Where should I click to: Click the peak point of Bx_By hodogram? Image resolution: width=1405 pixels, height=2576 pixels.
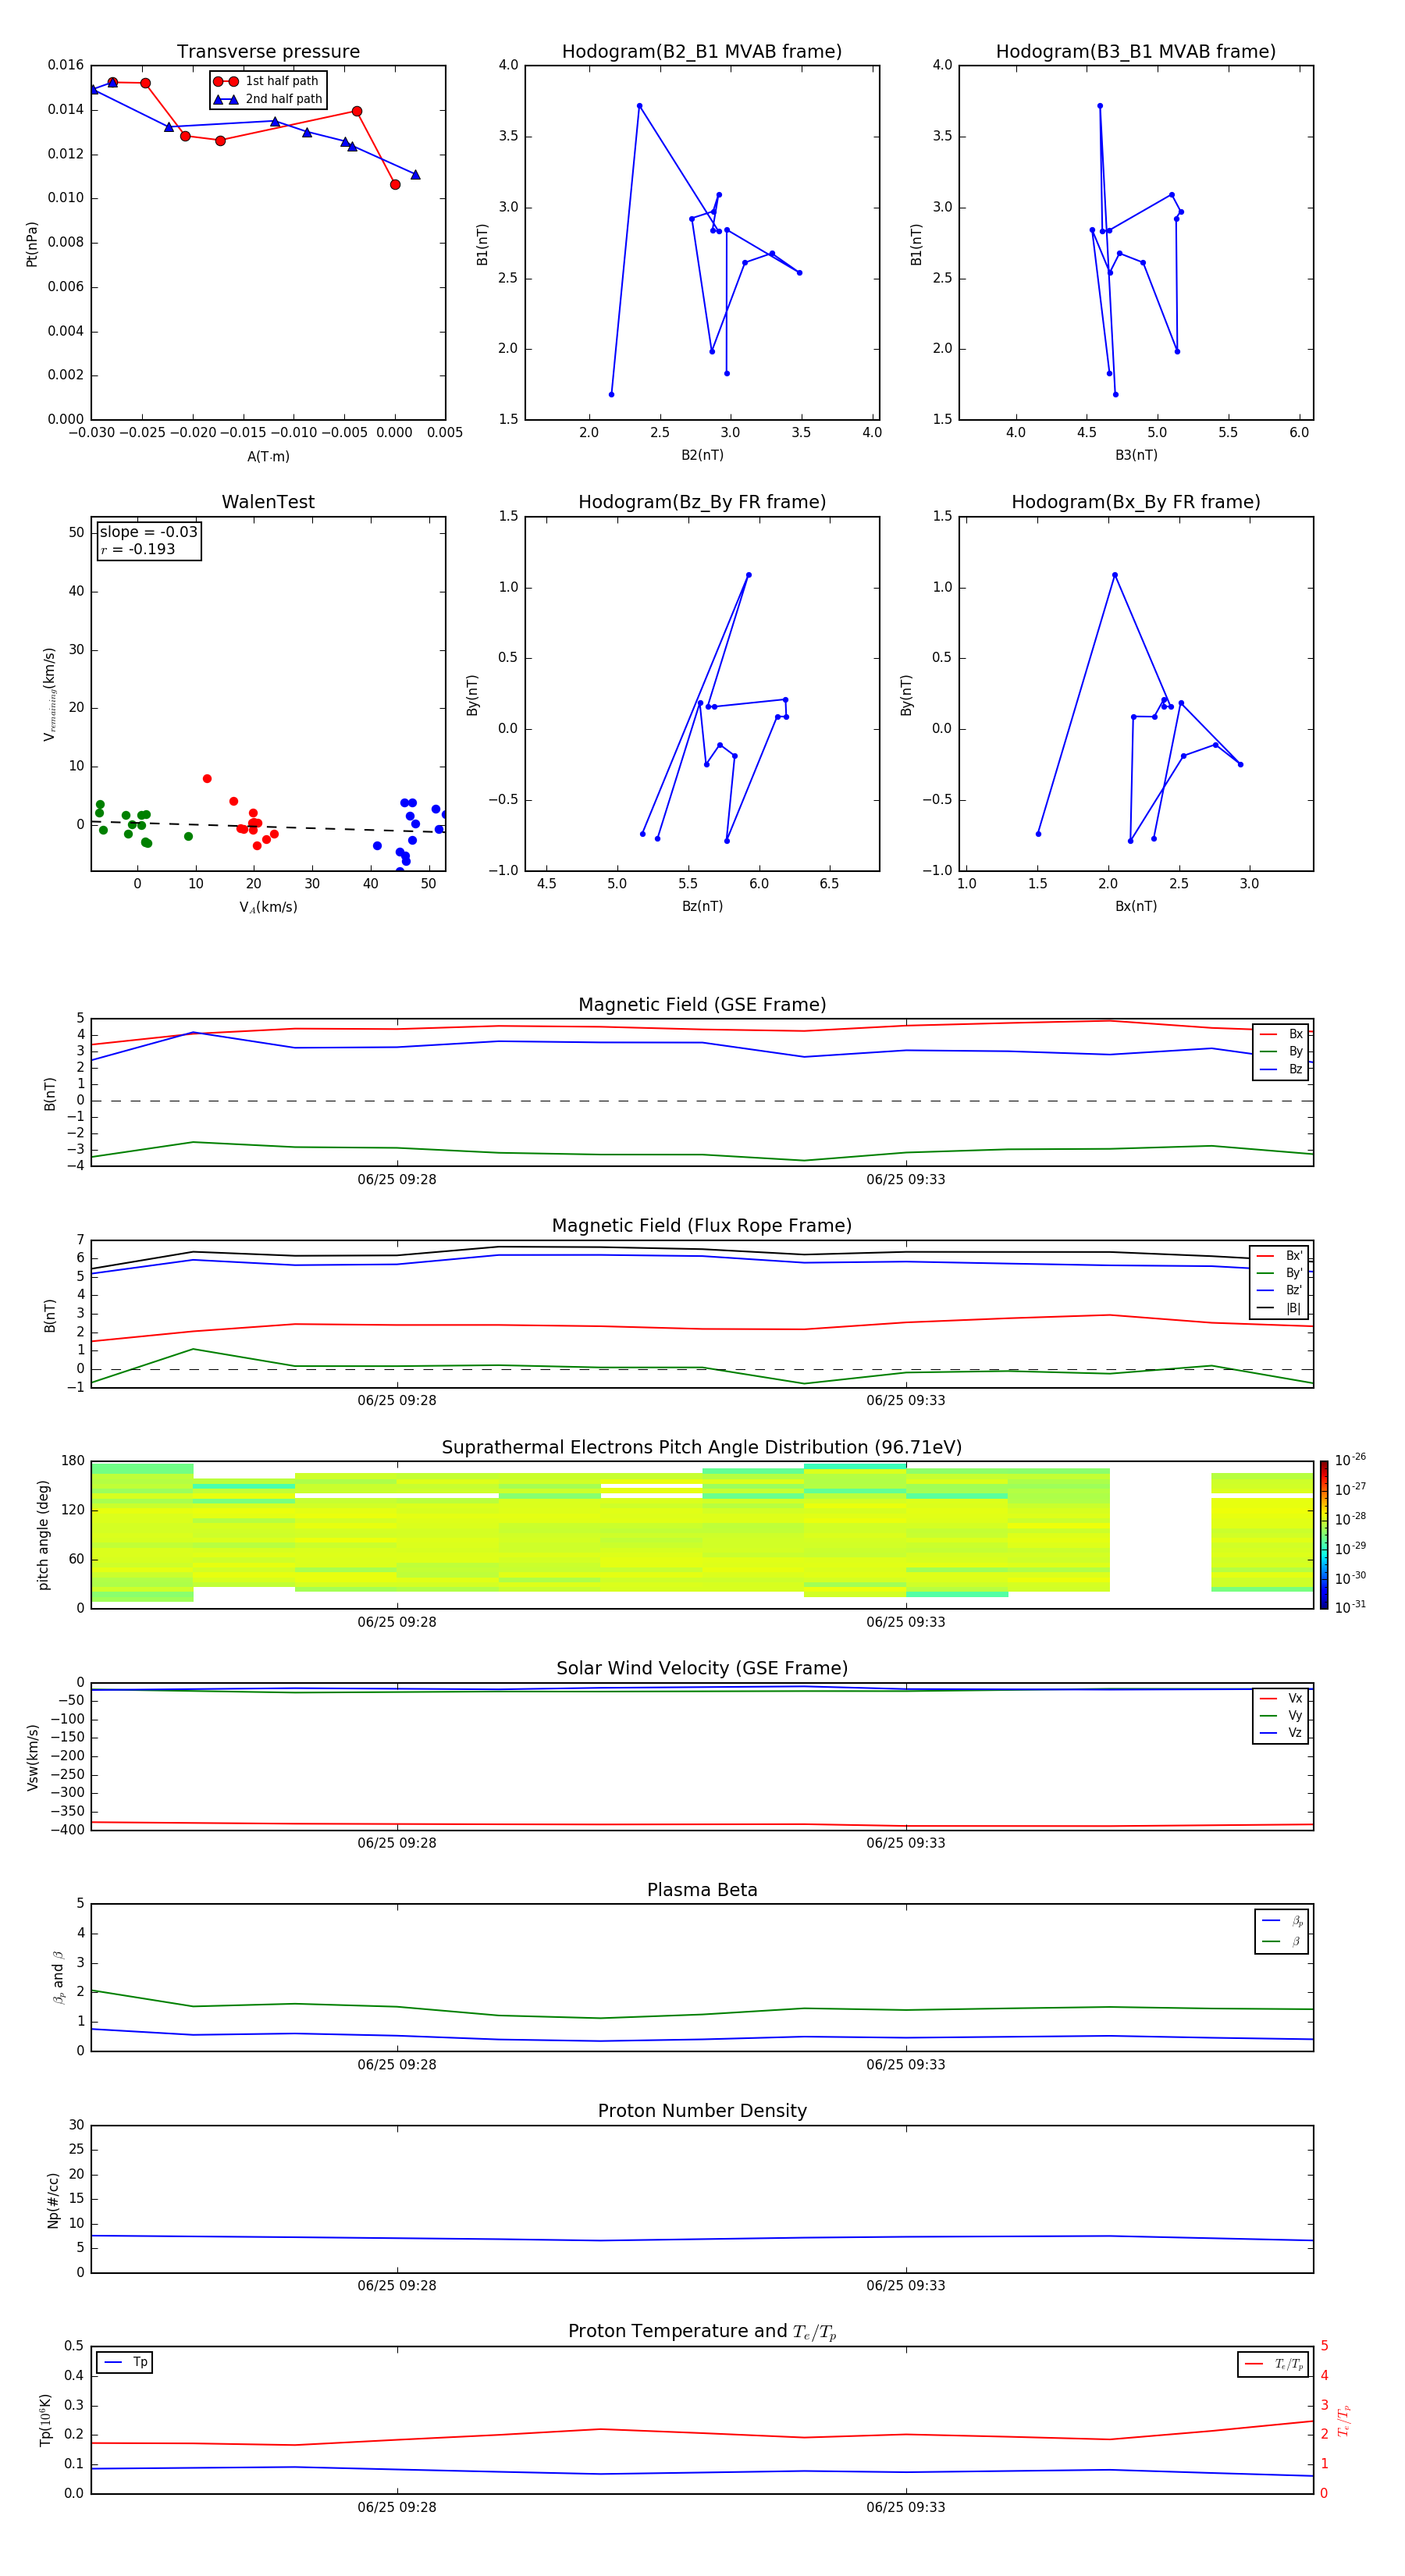click(1114, 575)
